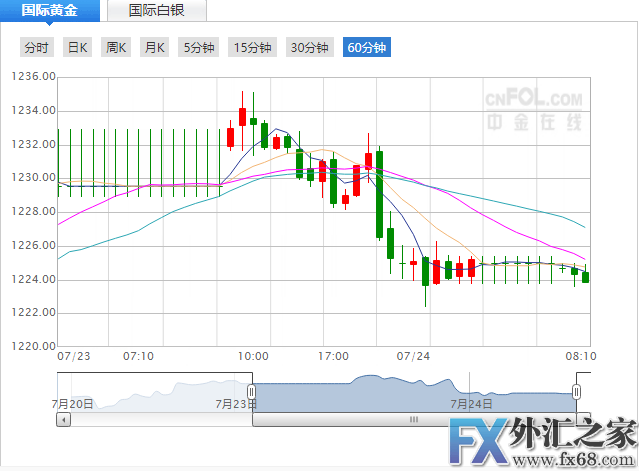The image size is (639, 471).
Task: Click the 07:10 time axis label
Action: (139, 357)
